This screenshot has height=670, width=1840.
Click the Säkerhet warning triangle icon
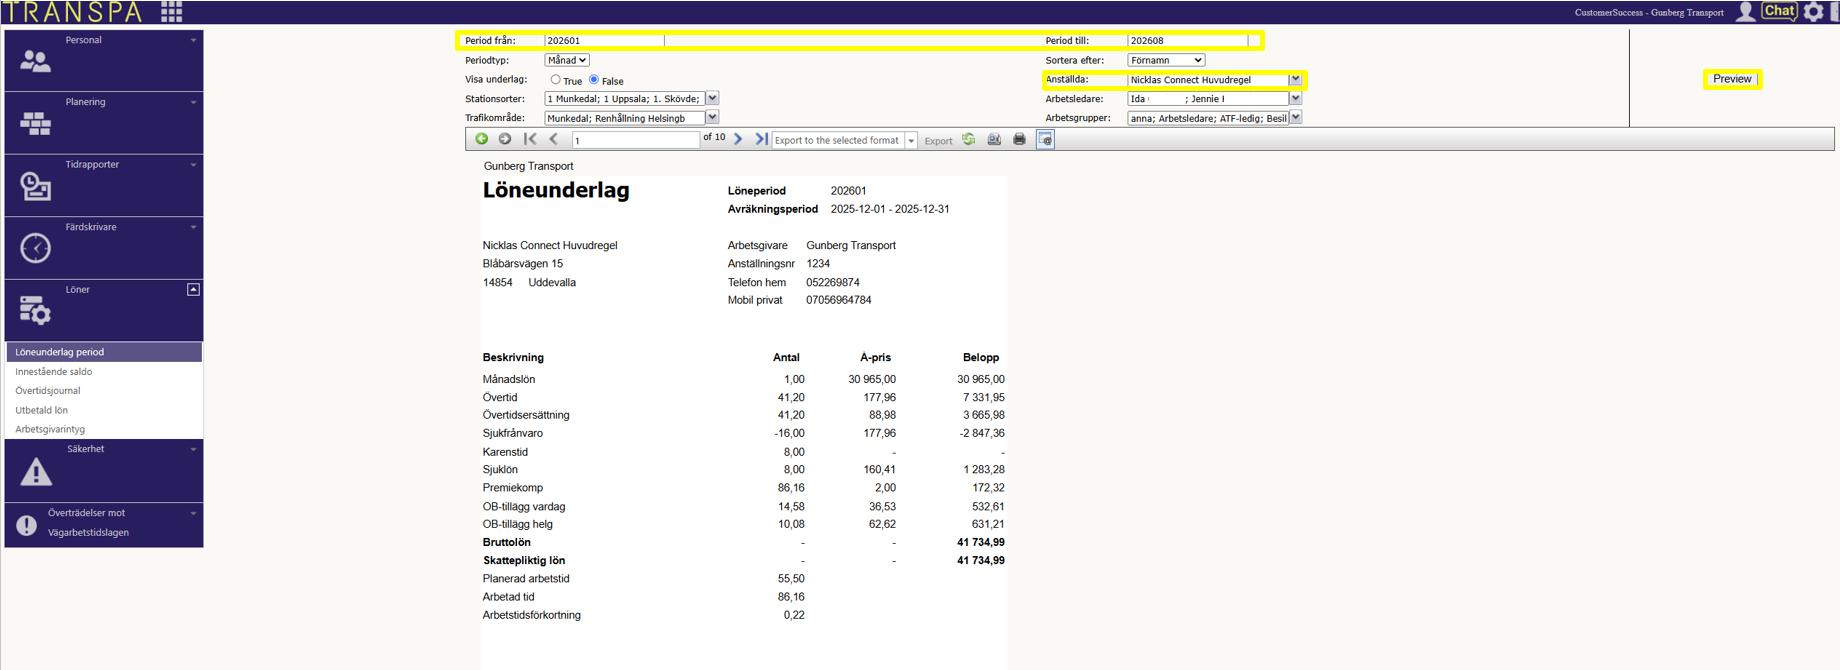[x=36, y=471]
